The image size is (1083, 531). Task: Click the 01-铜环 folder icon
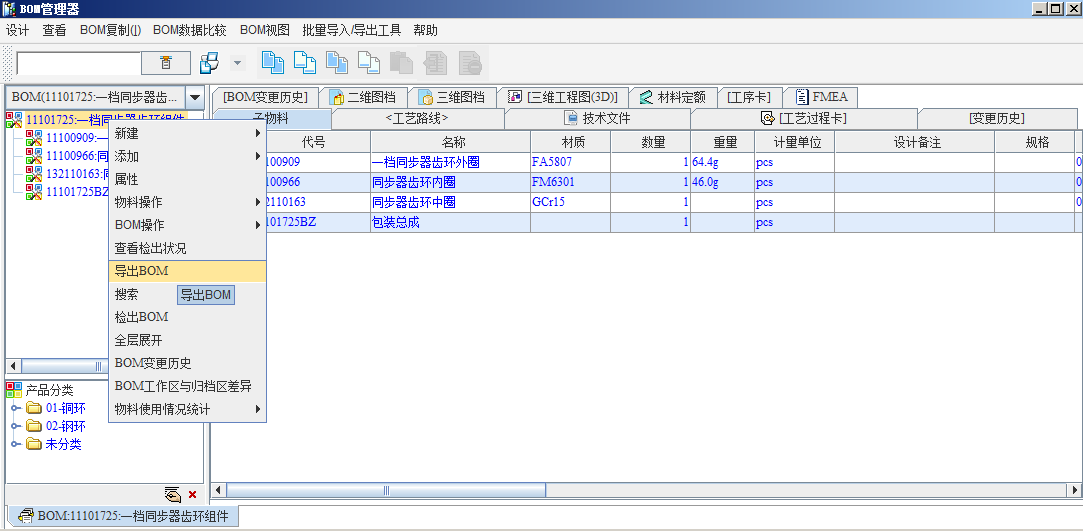tap(33, 408)
